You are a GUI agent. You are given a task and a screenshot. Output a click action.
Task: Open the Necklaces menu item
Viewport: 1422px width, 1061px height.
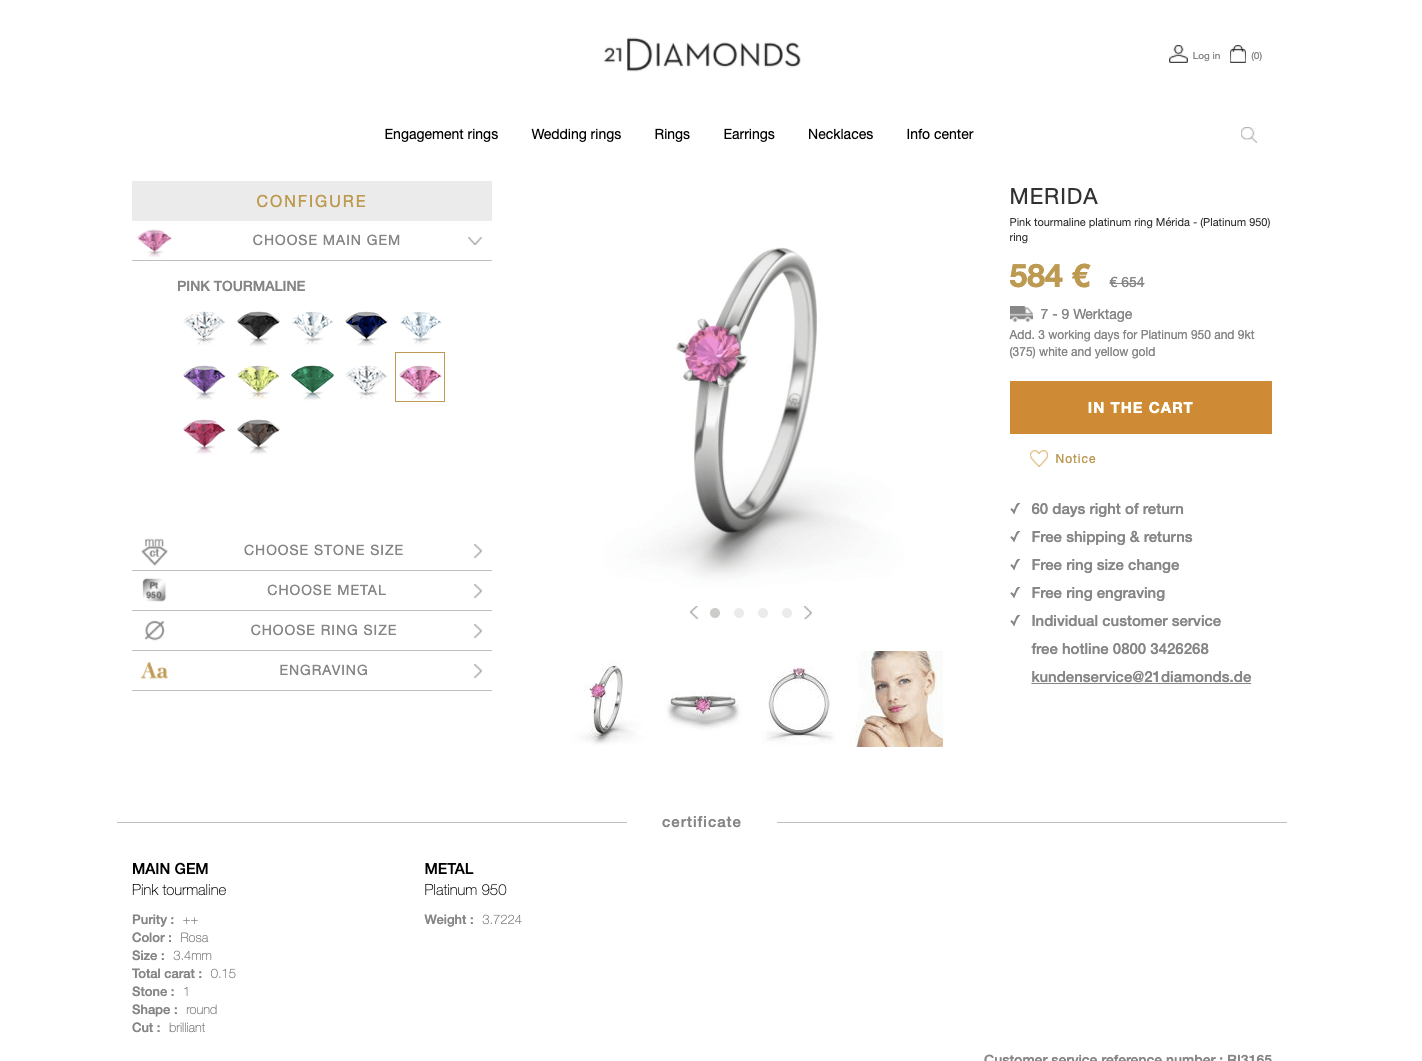pyautogui.click(x=840, y=134)
